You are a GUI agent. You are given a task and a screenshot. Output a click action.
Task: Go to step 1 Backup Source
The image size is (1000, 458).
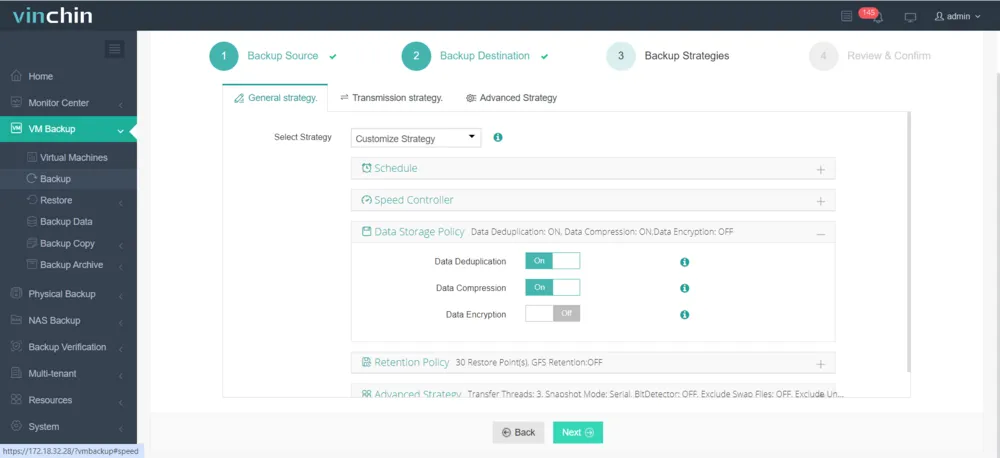272,56
